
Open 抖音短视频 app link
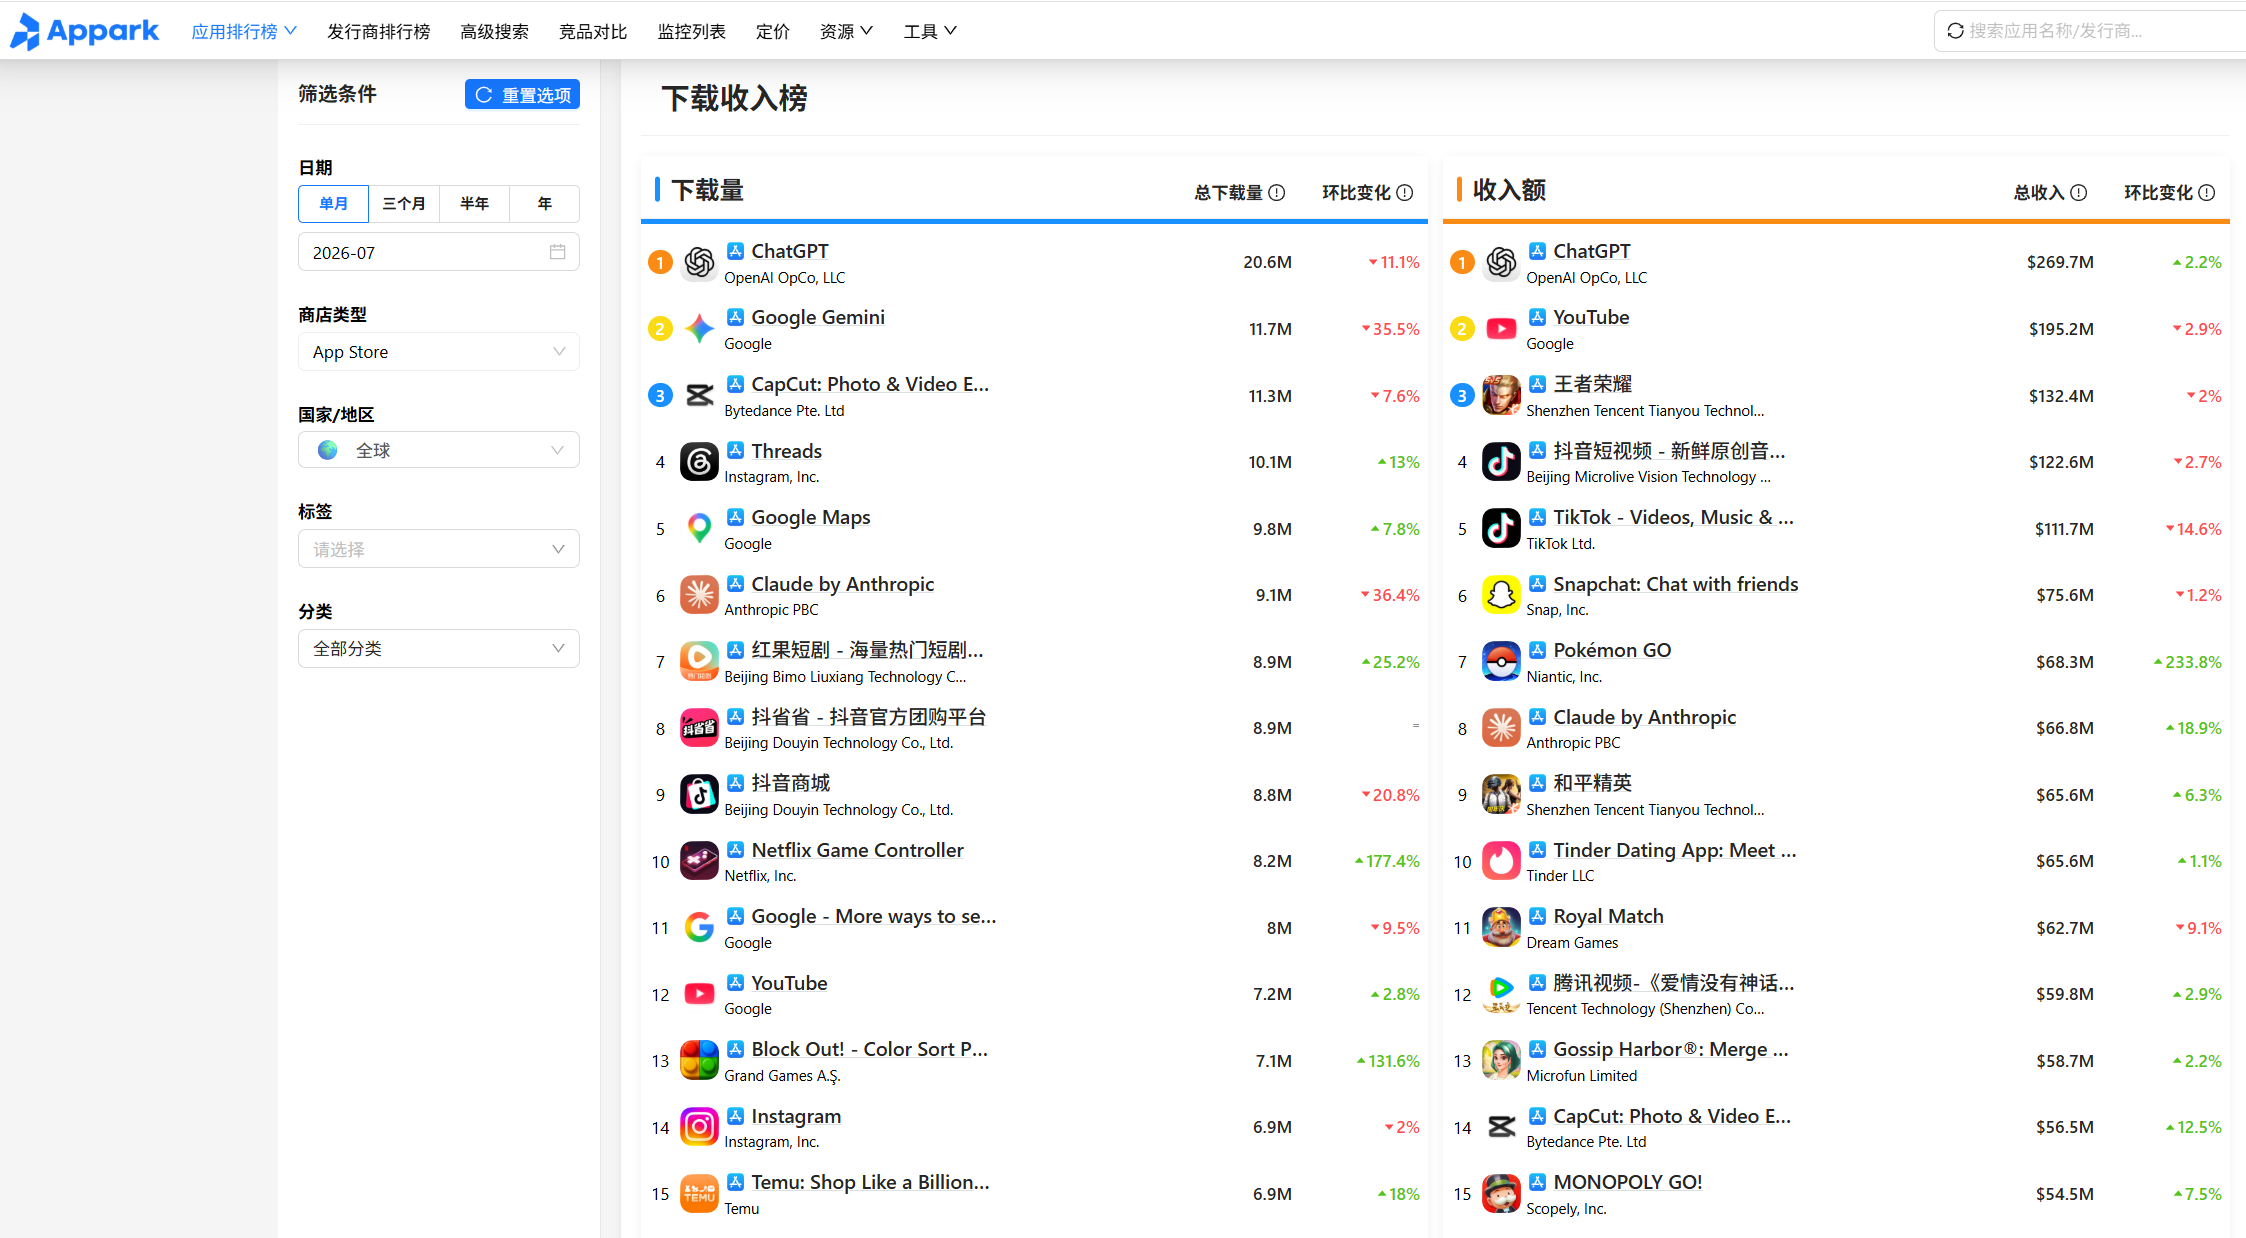tap(1669, 451)
